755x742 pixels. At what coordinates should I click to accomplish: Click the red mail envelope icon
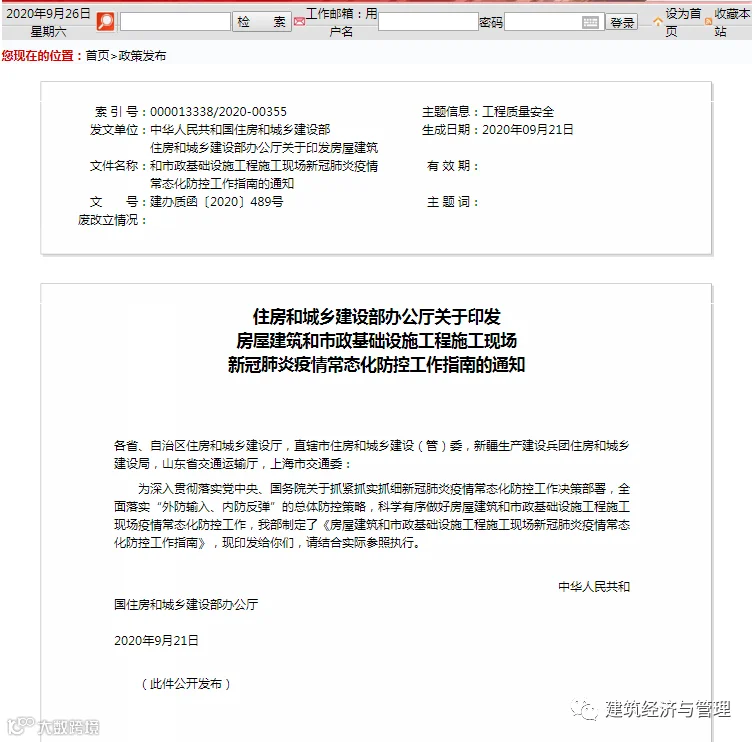tap(299, 22)
